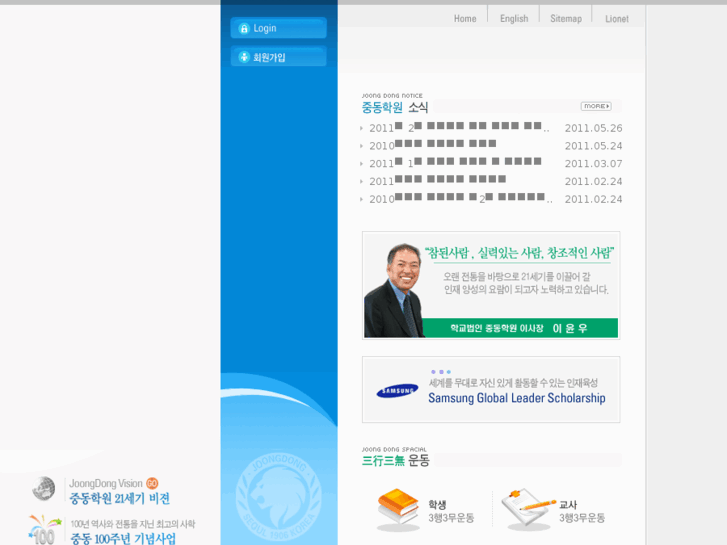Open the notice dated 2011.05.26
The image size is (727, 545).
tap(459, 128)
